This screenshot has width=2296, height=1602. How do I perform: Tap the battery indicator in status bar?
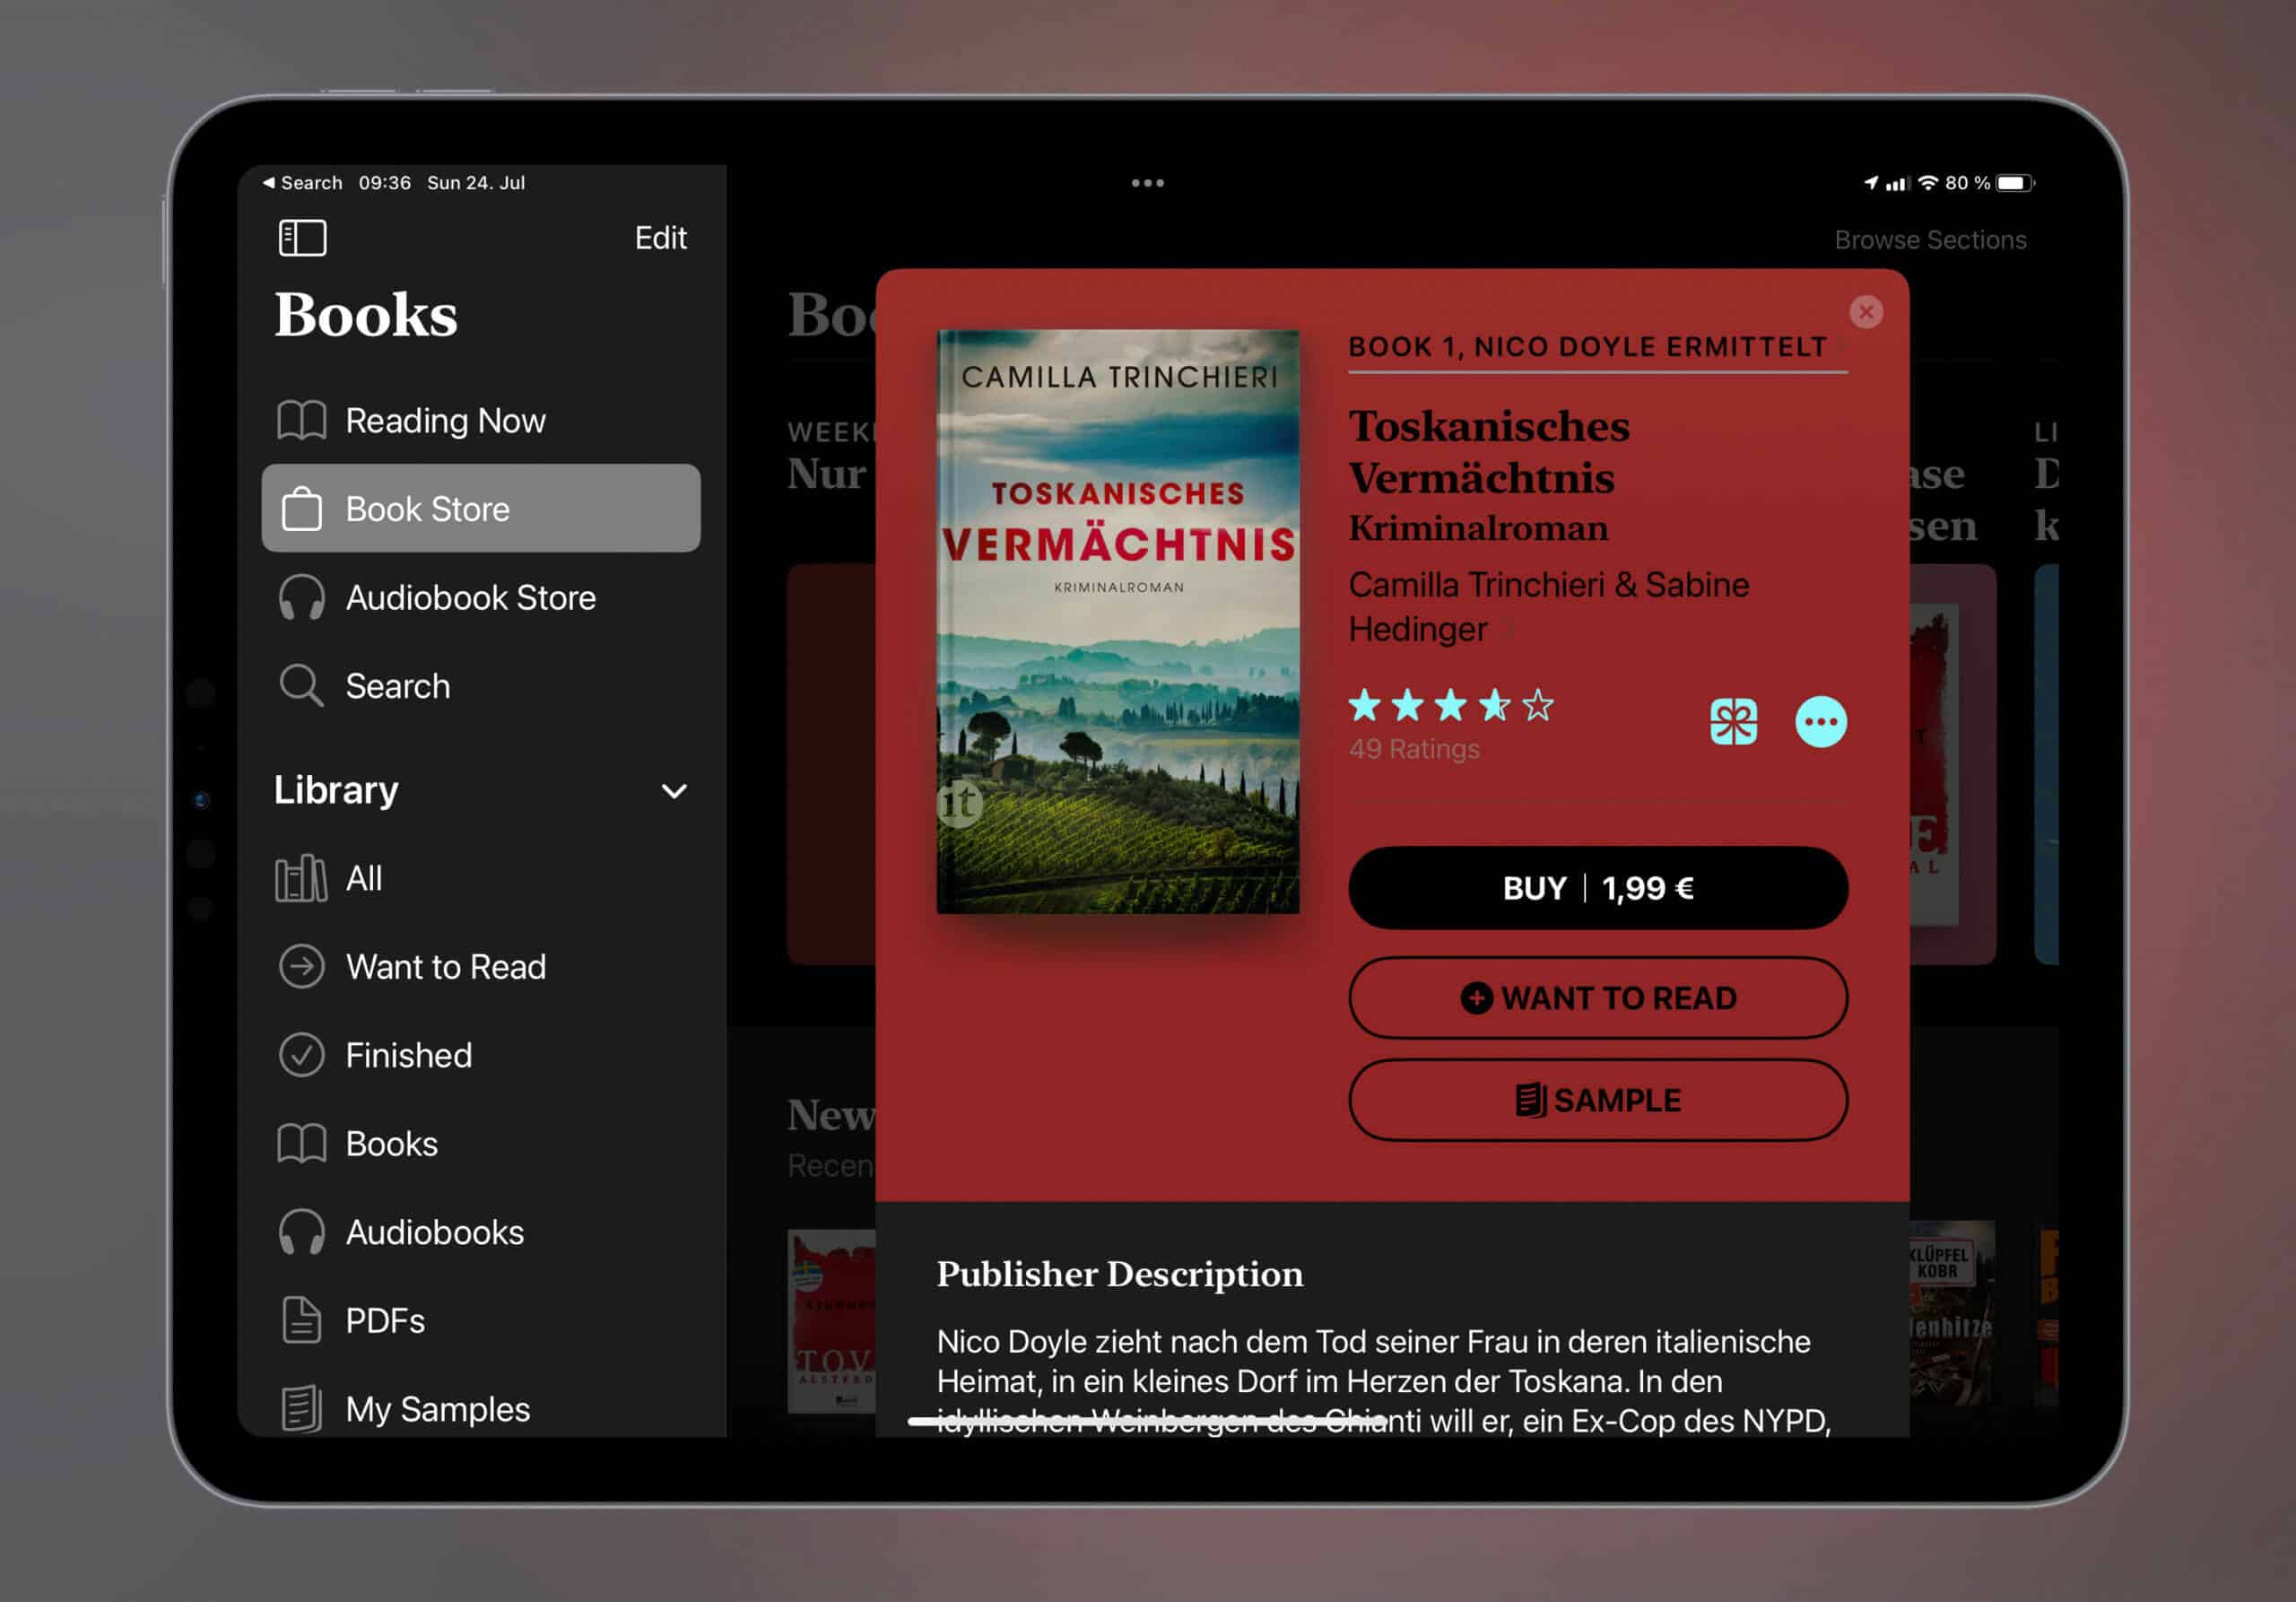pos(2015,183)
